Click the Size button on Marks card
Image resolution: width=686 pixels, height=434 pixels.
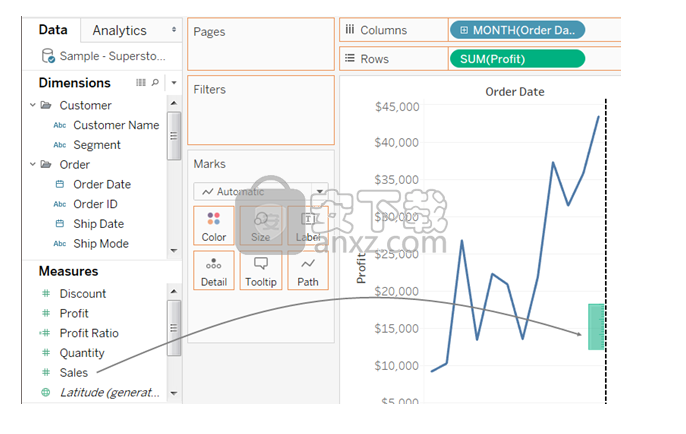[x=261, y=226]
